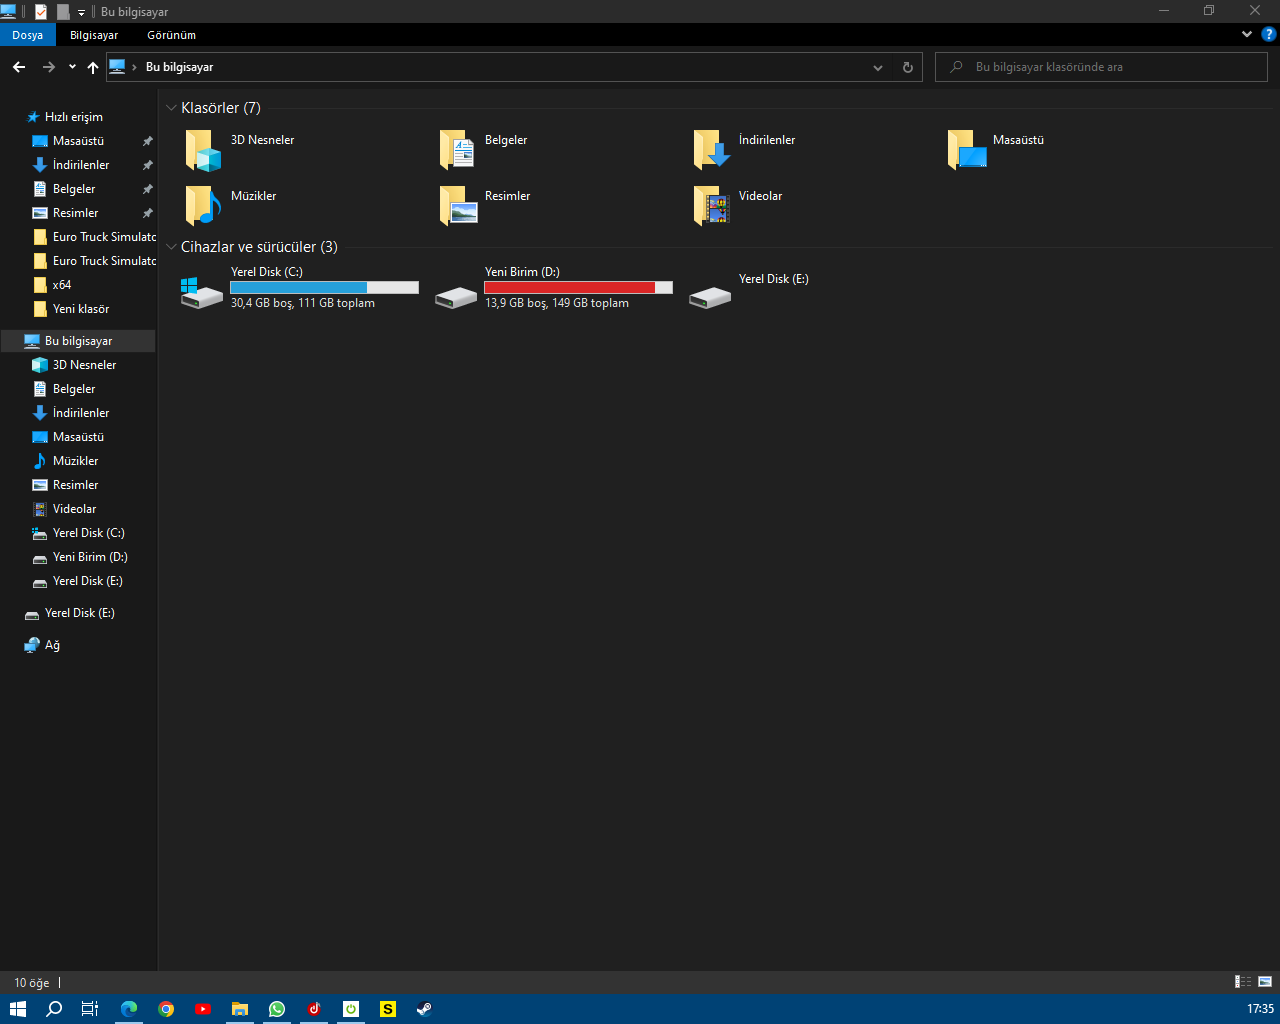Screen dimensions: 1280x1024
Task: Open the Müzikler folder icon
Action: point(203,206)
